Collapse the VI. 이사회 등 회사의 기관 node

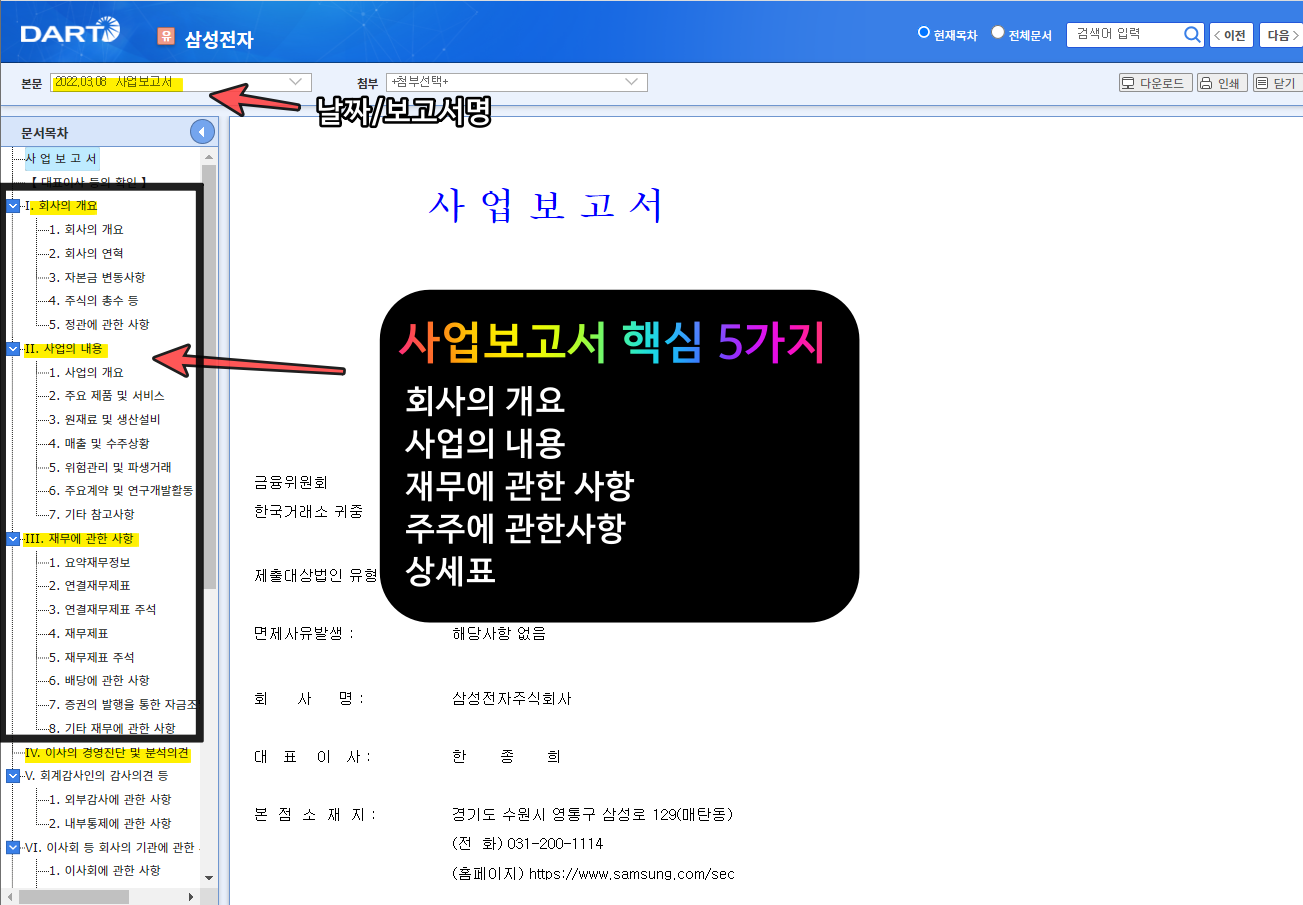point(13,848)
